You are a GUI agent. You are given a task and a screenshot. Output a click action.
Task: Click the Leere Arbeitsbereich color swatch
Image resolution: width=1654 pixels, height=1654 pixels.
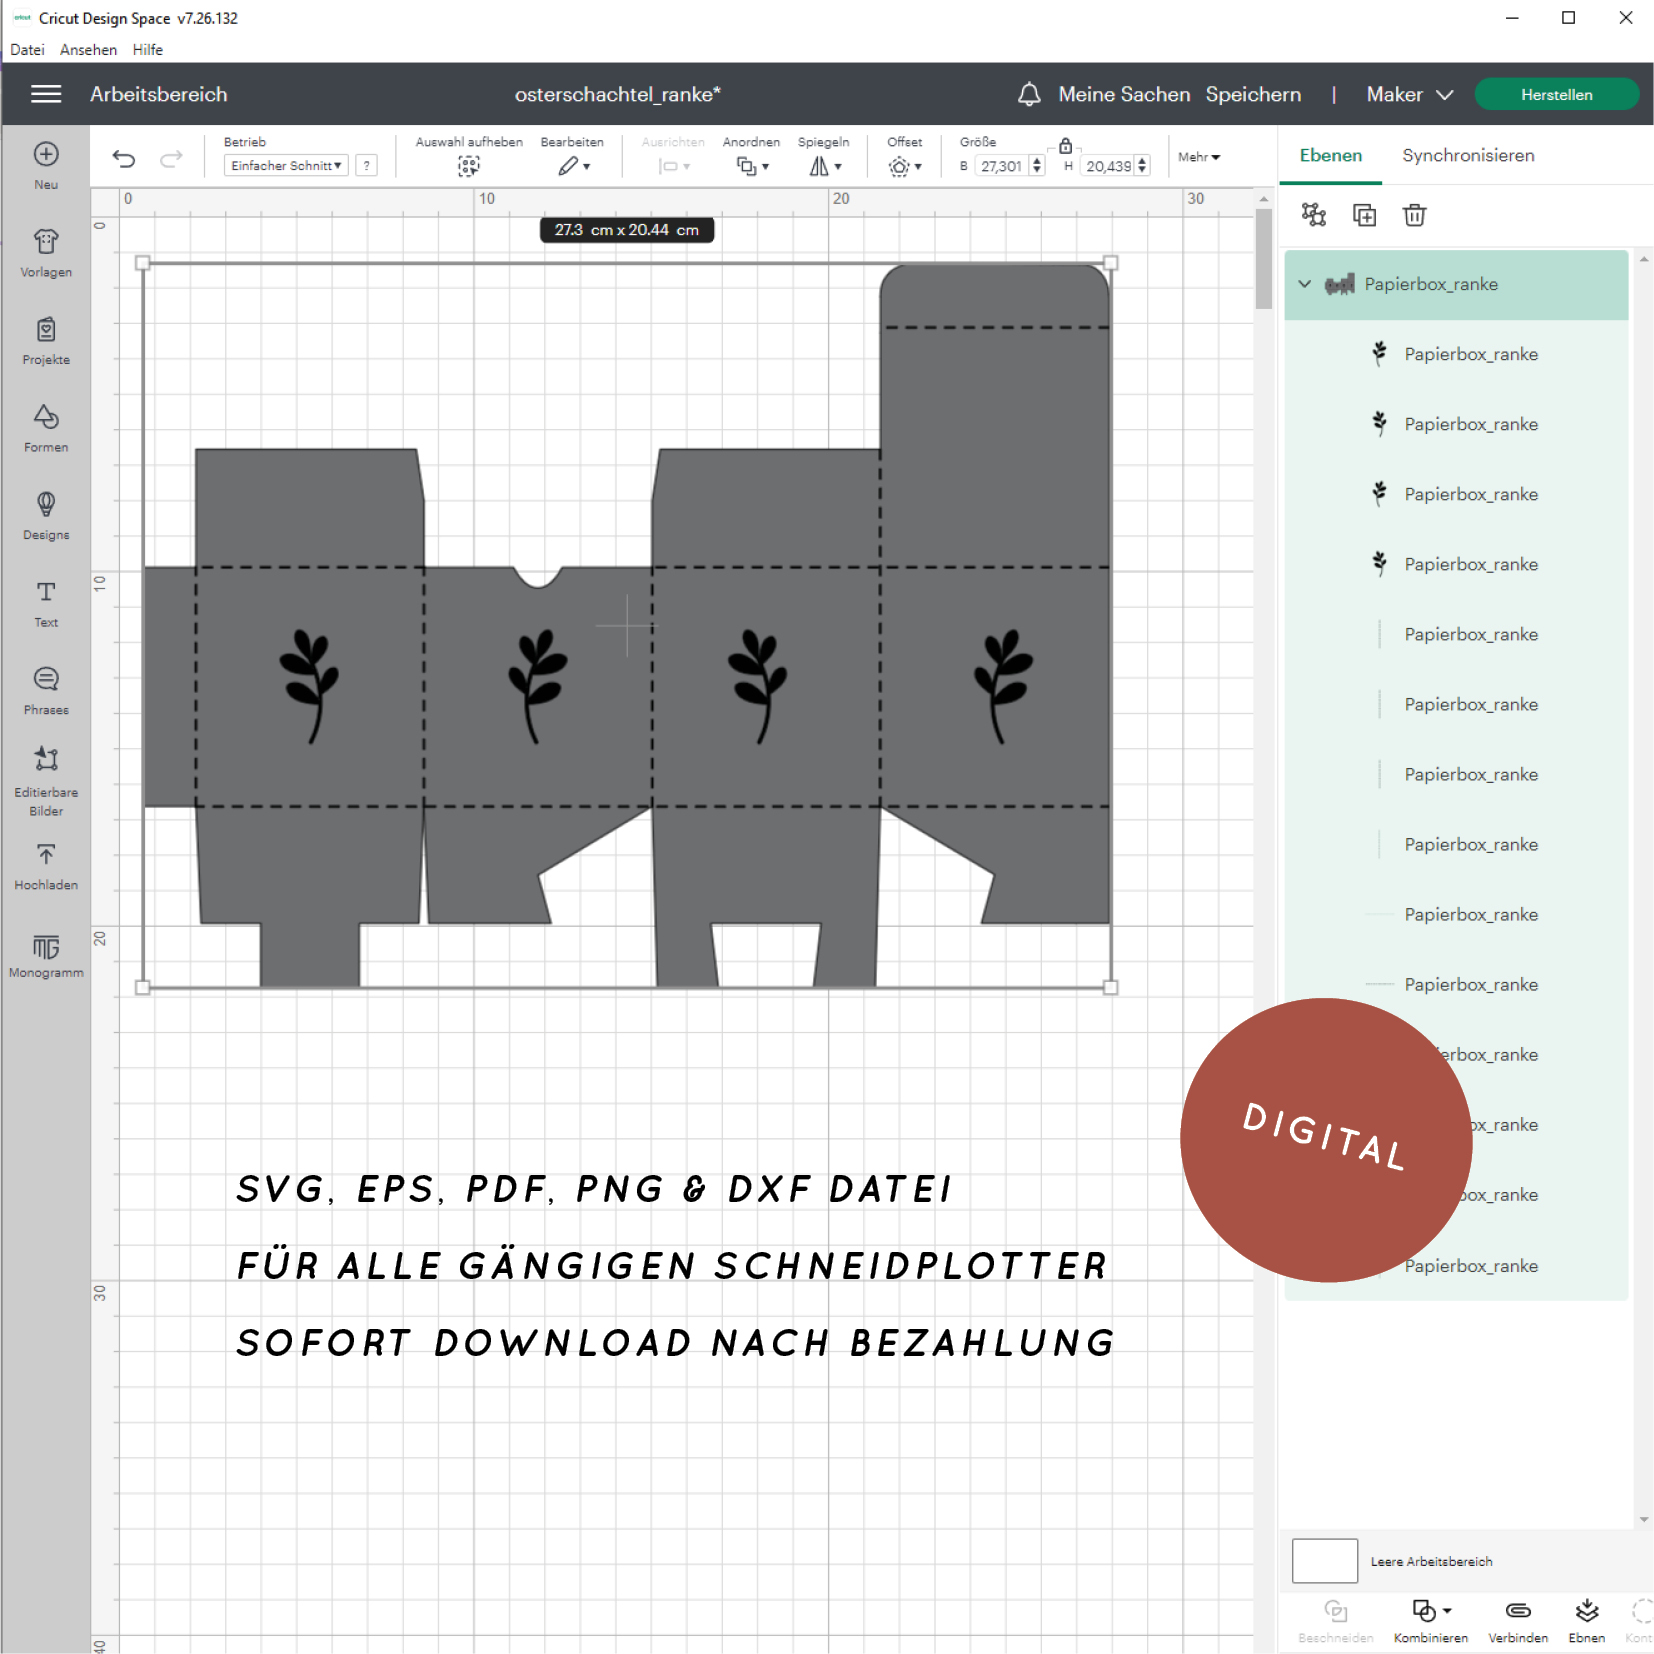coord(1324,1561)
